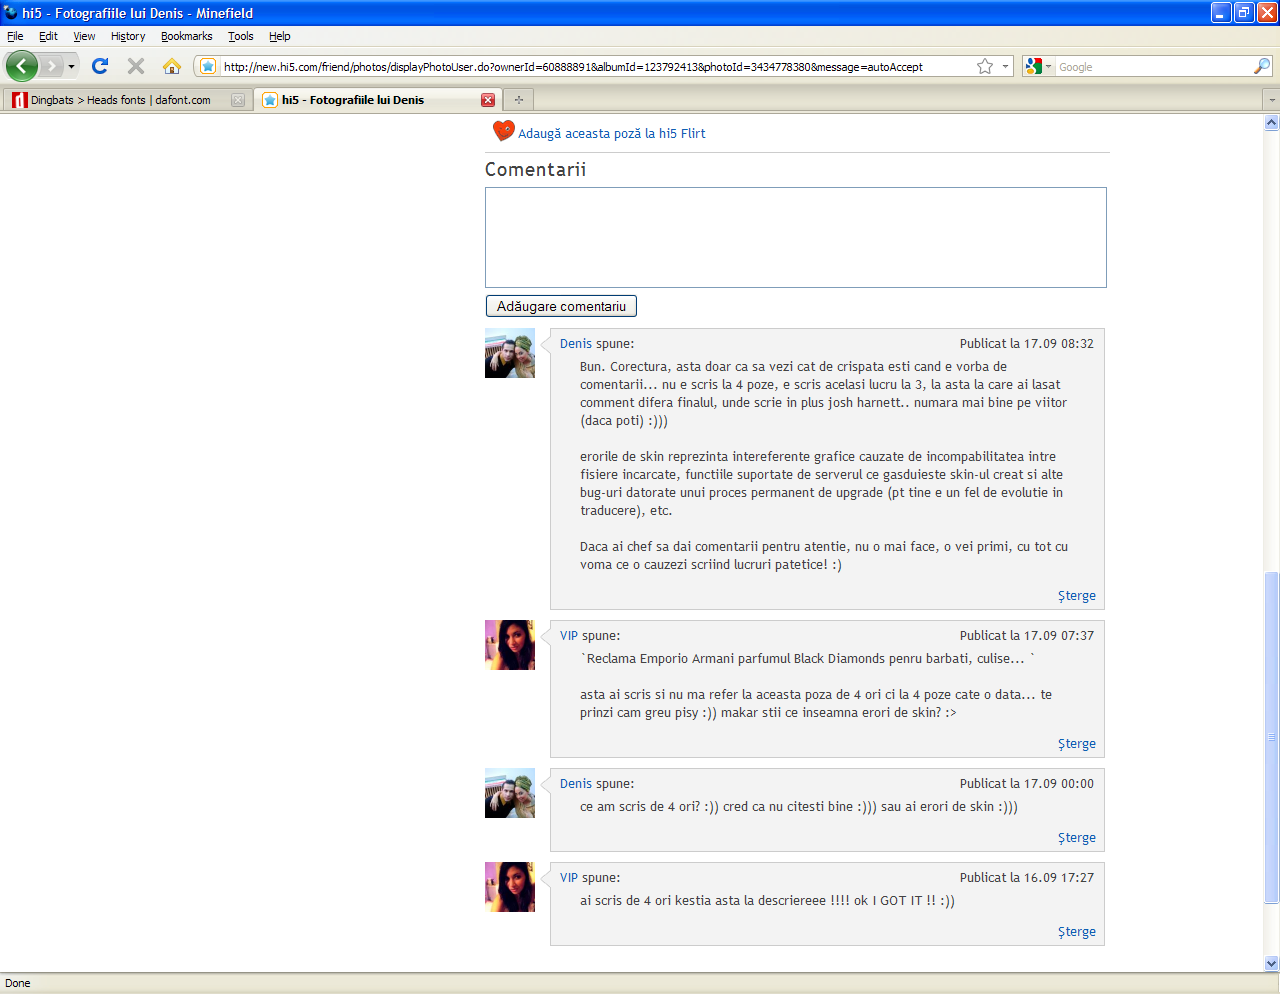Click Șterge on the 16.09 17:27 comment
The width and height of the screenshot is (1280, 994).
coord(1077,931)
